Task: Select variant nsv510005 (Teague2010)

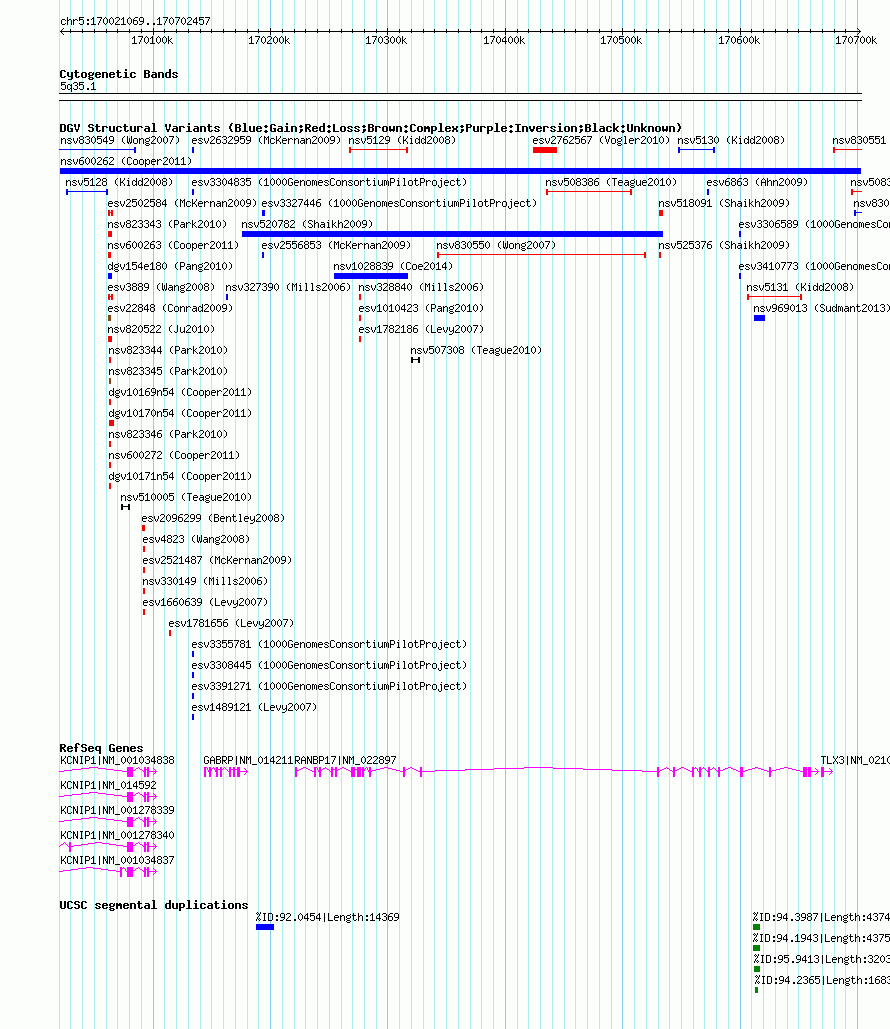Action: (186, 497)
